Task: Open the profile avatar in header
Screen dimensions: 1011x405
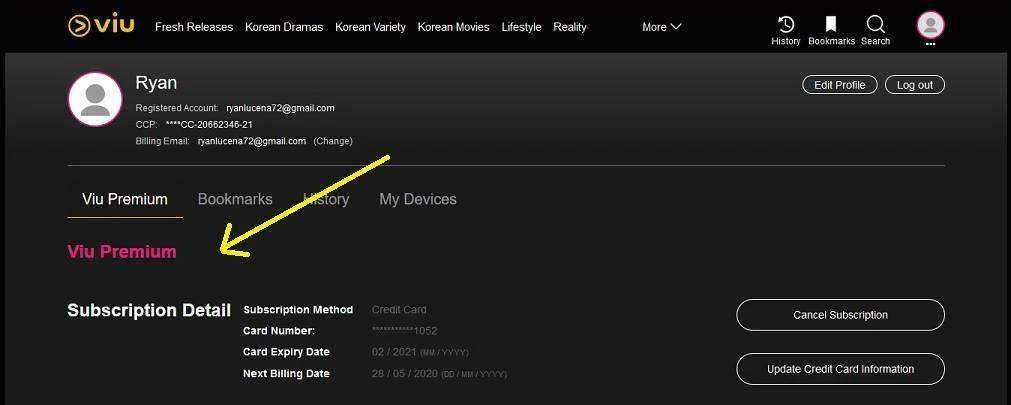Action: click(x=930, y=25)
